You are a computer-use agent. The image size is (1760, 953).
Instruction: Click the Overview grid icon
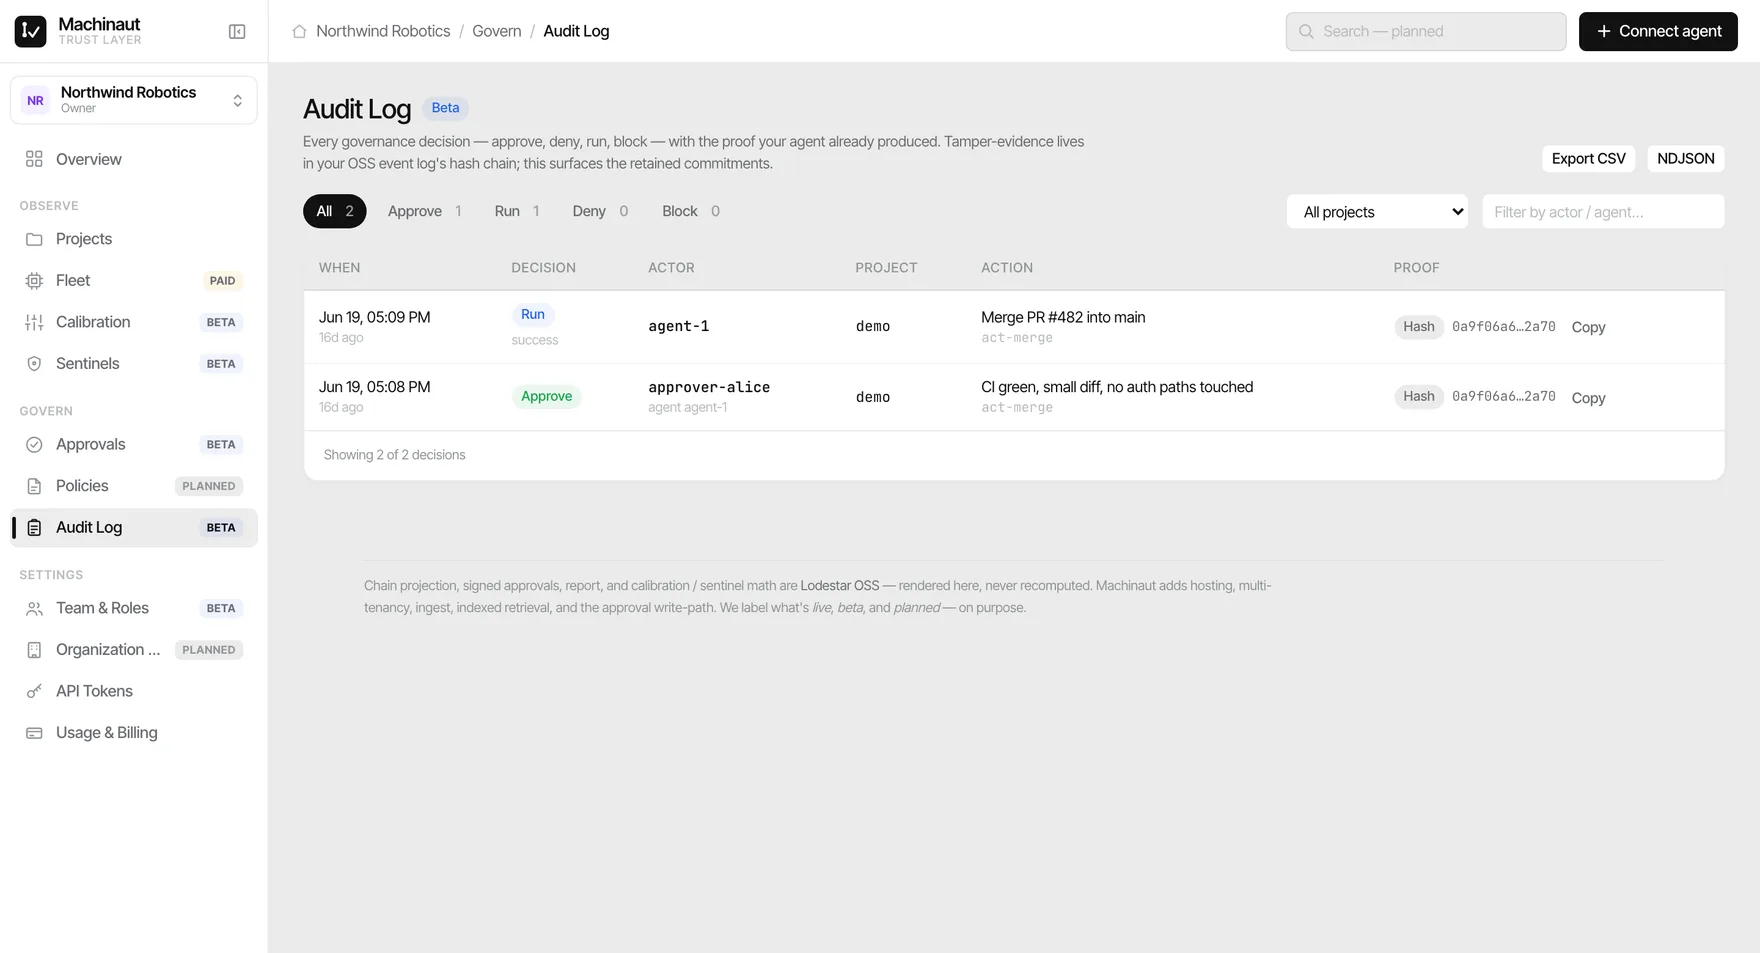point(34,159)
